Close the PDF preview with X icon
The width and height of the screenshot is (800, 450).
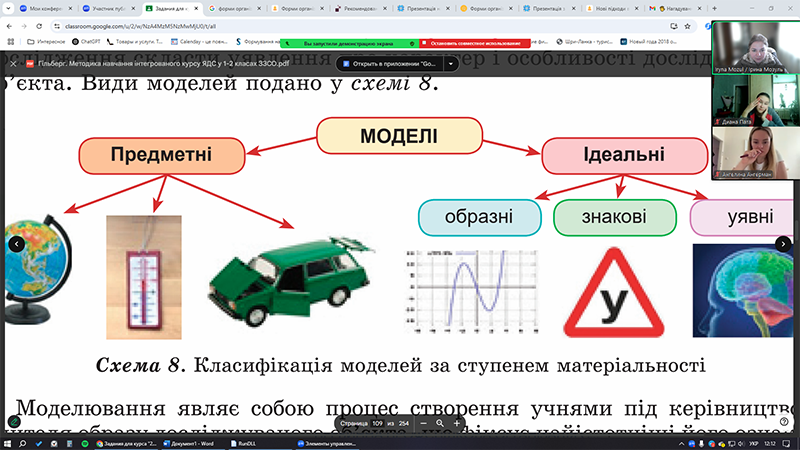tap(13, 64)
